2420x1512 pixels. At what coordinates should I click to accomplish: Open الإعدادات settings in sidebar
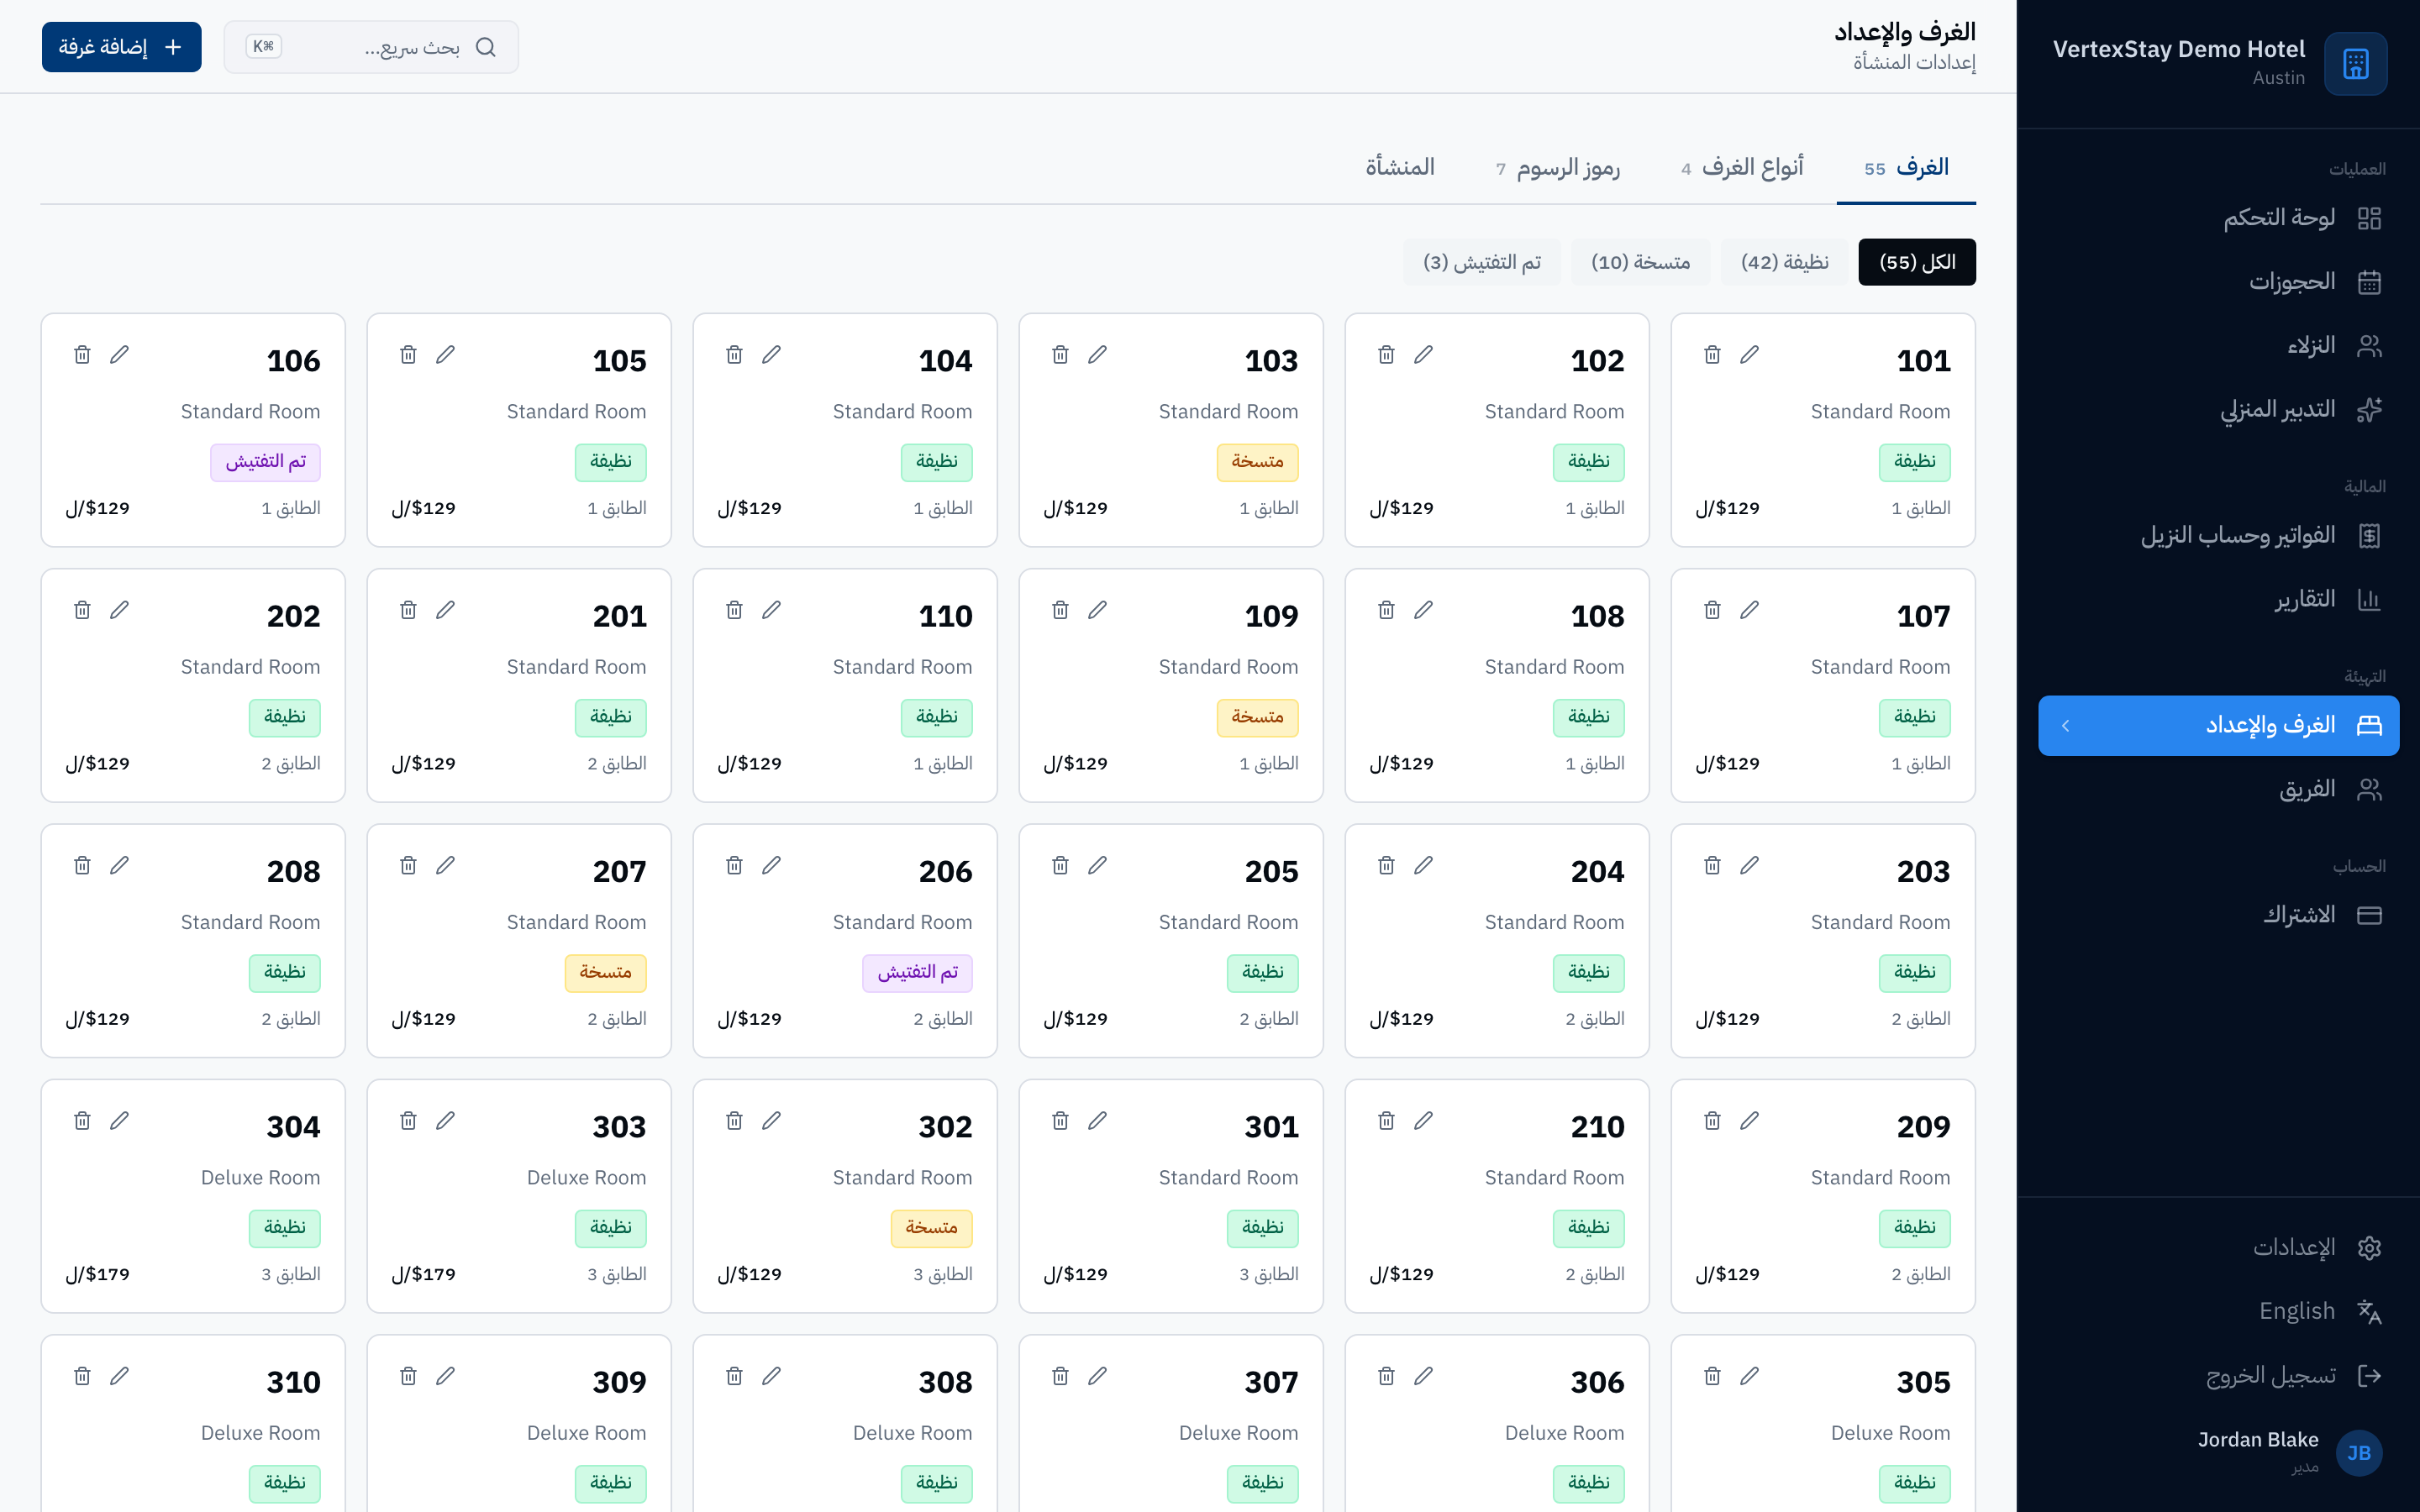pyautogui.click(x=2218, y=1247)
